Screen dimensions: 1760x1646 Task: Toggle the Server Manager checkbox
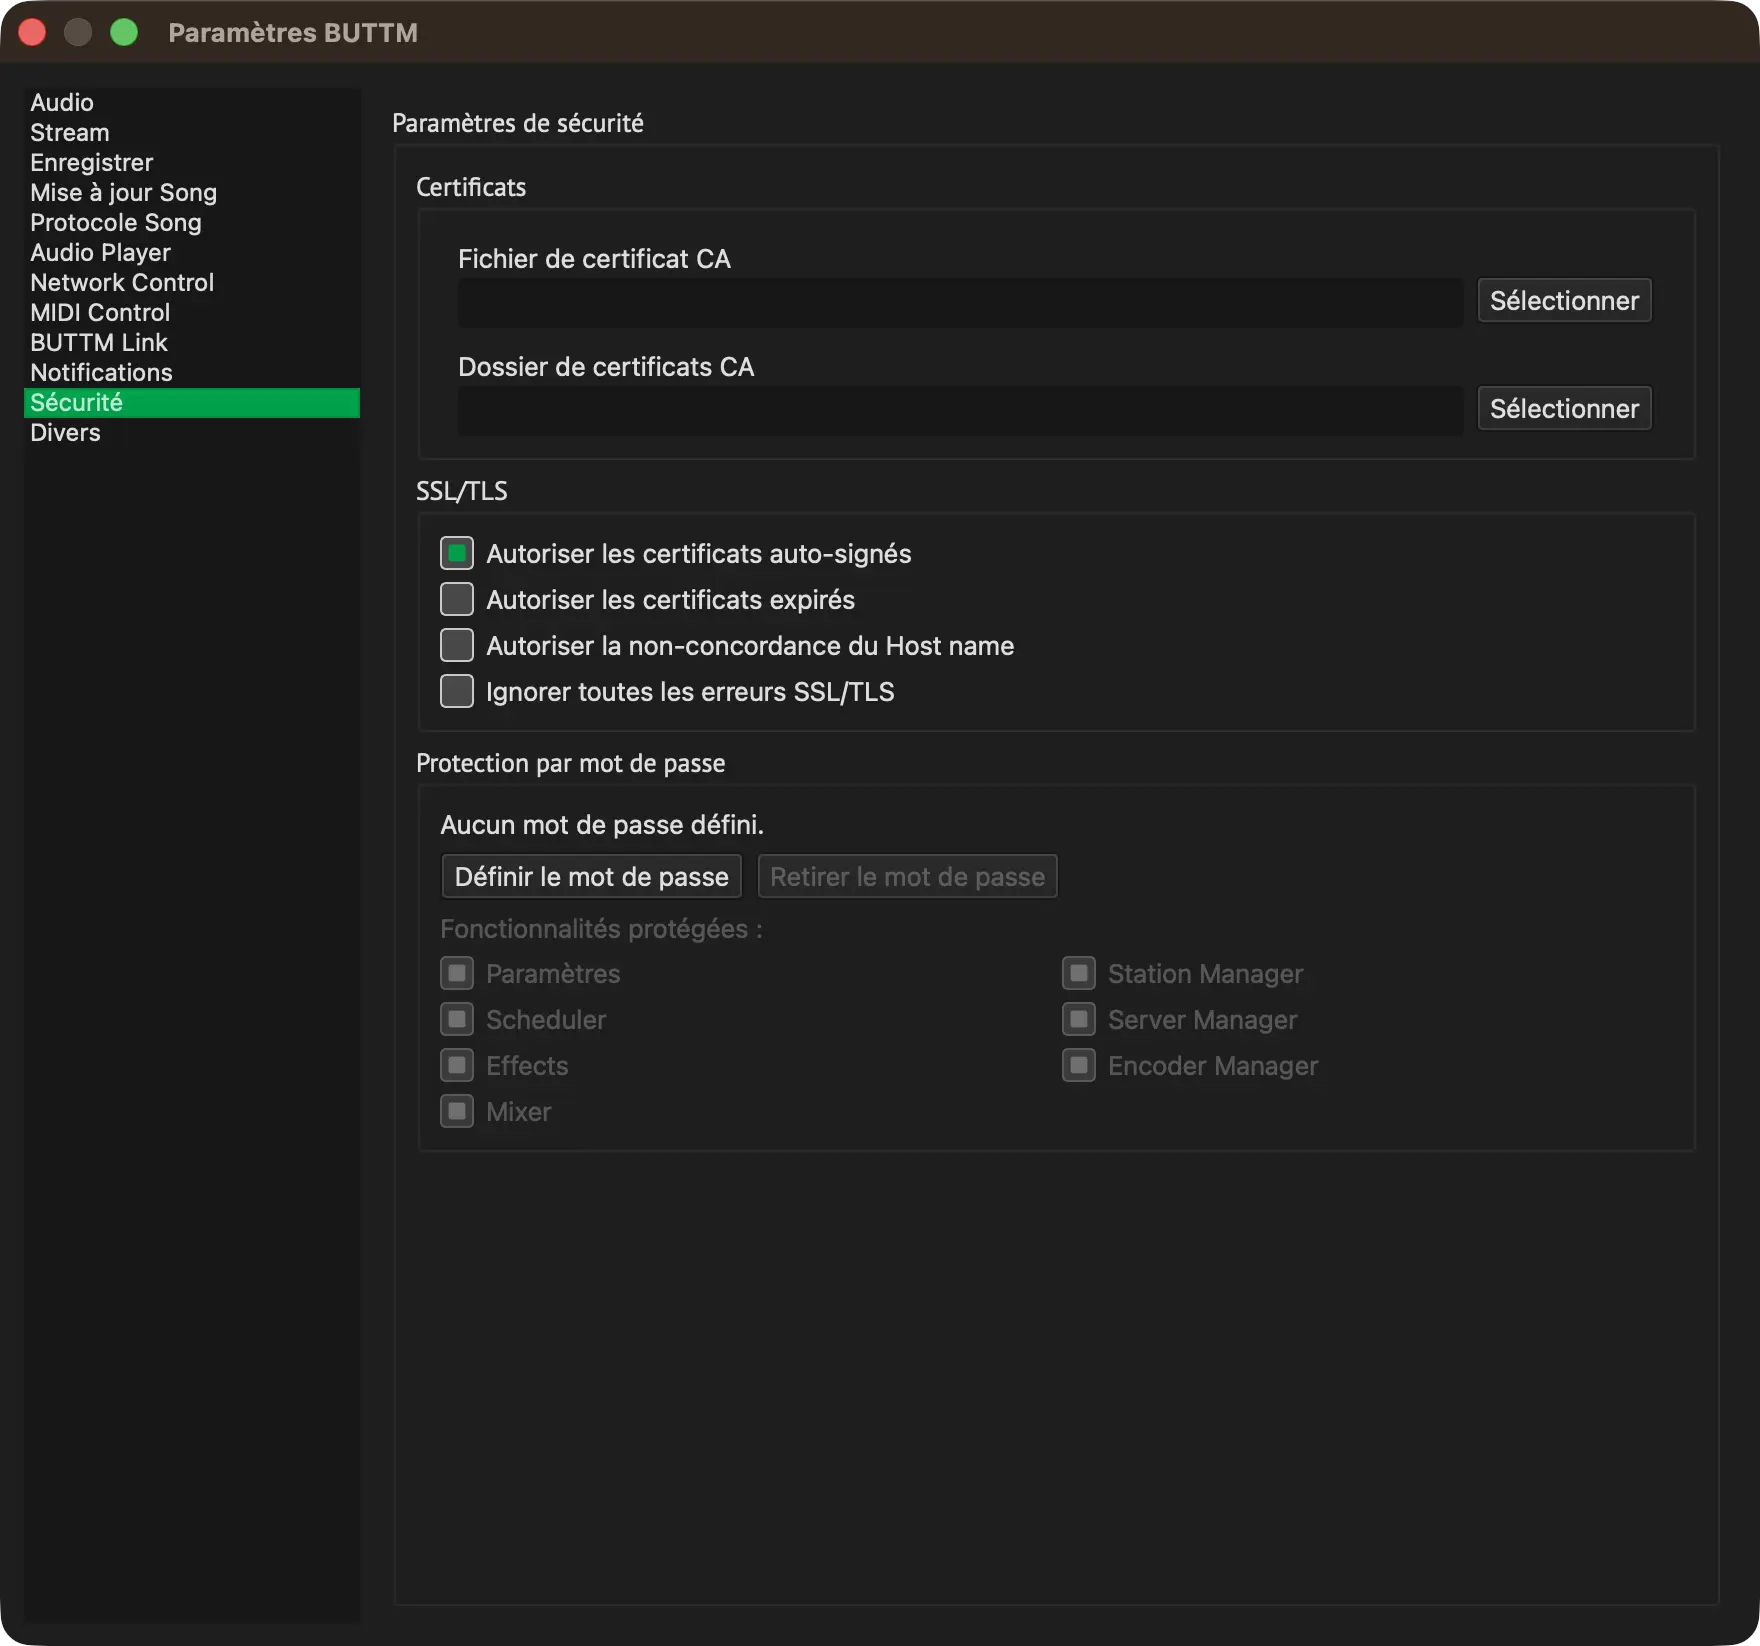click(1079, 1019)
